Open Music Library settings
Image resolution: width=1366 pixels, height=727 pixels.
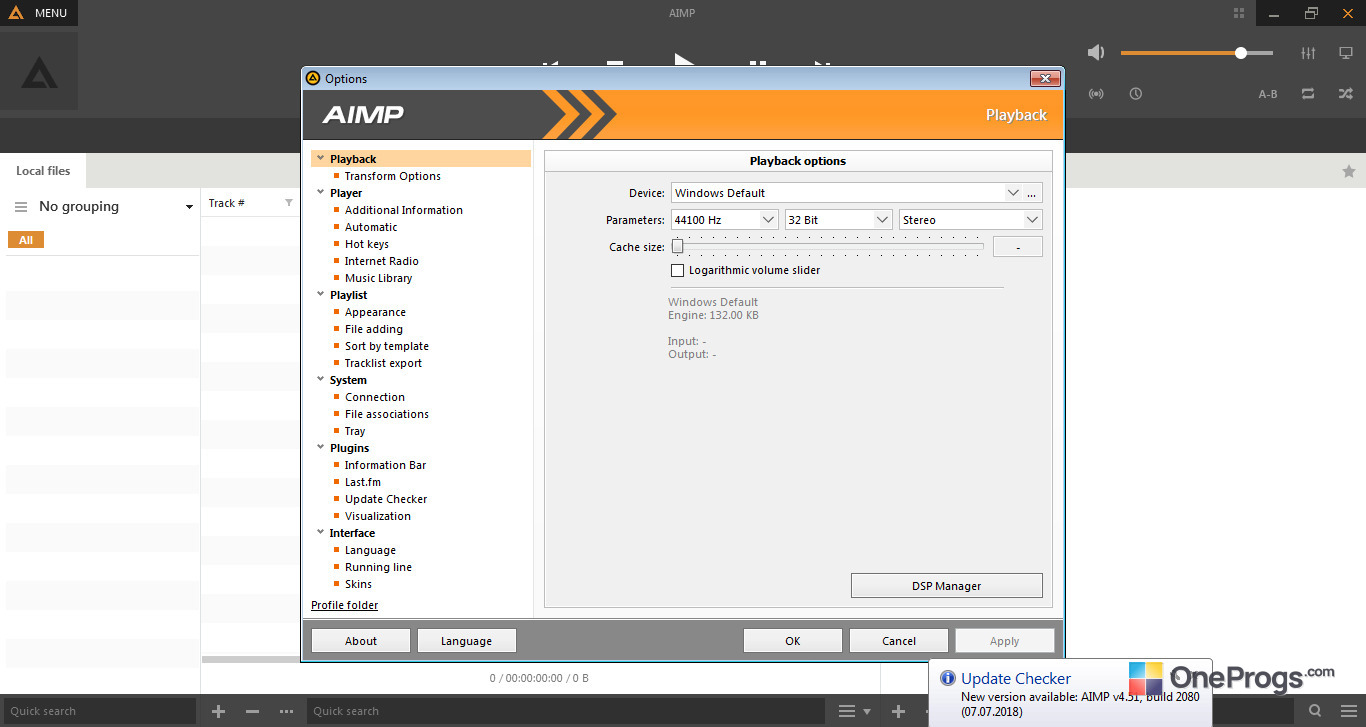pyautogui.click(x=379, y=278)
